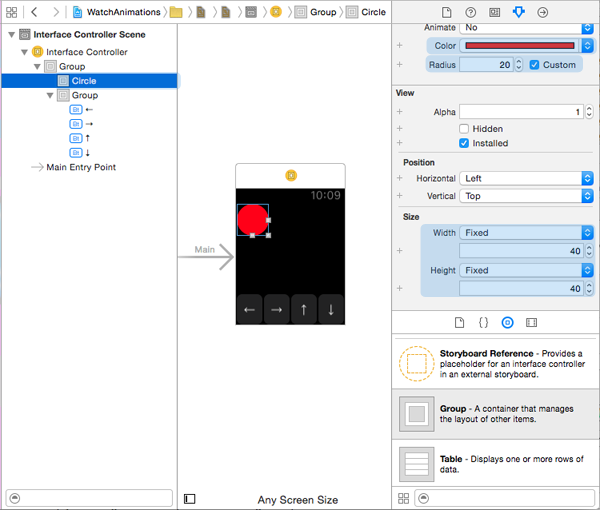Screen dimensions: 600x510
Task: Enable the Hidden checkbox
Action: [x=464, y=129]
